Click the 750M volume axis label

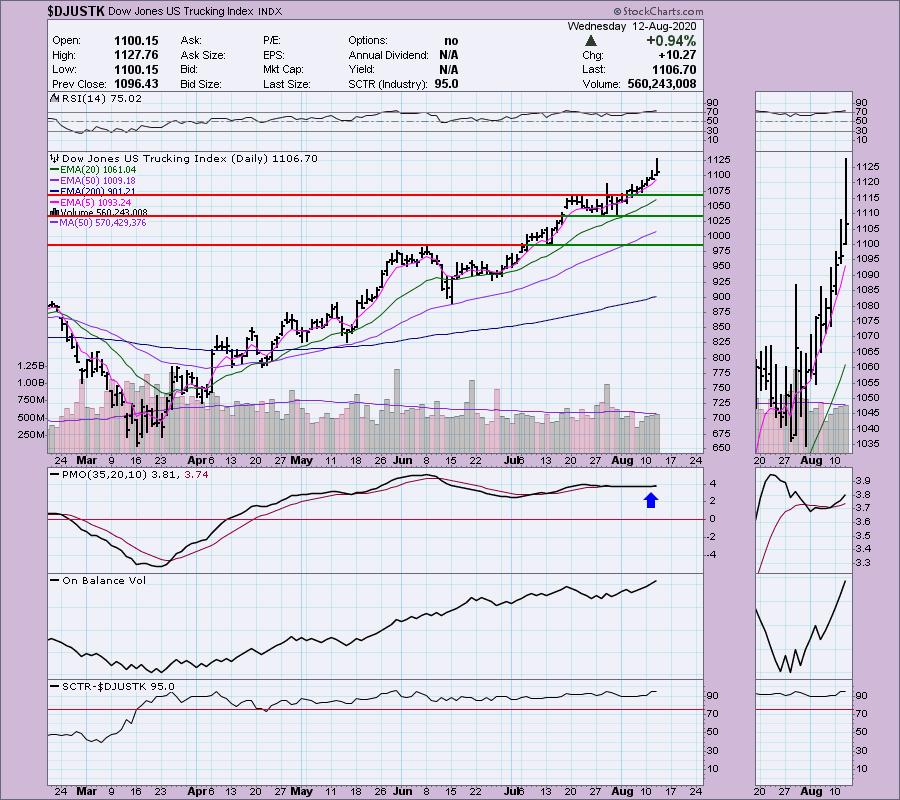pos(32,400)
